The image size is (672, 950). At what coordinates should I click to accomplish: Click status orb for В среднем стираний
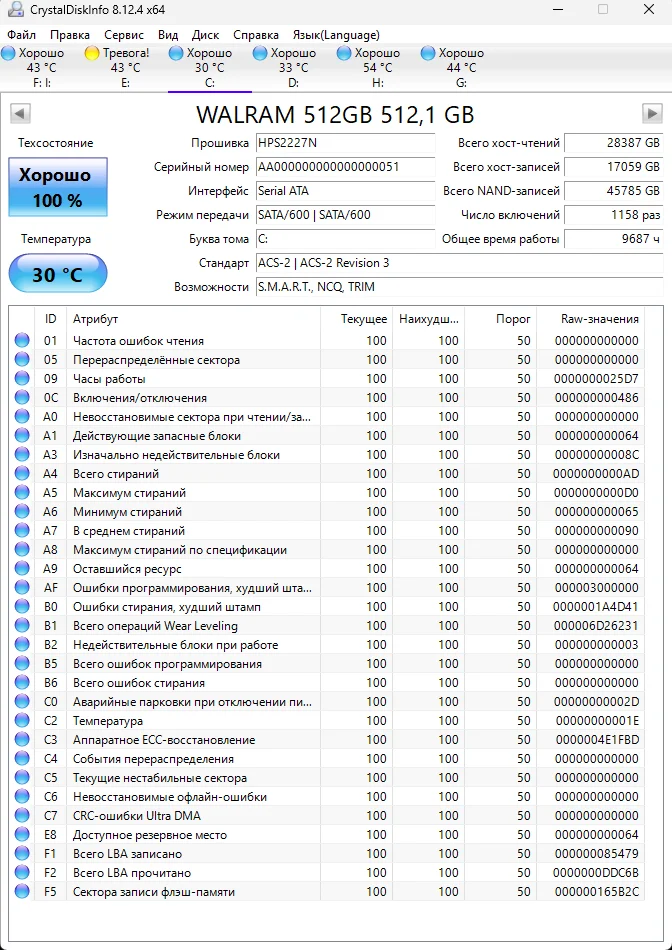(x=22, y=531)
